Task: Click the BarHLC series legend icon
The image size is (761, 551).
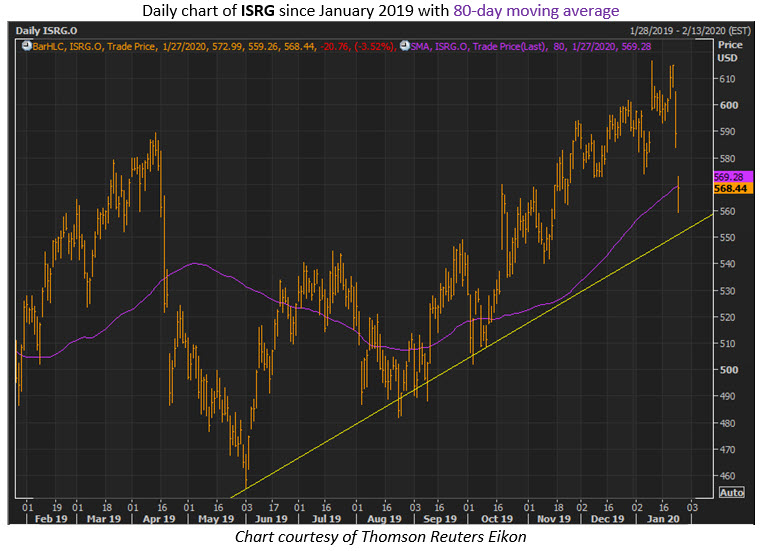Action: click(26, 47)
